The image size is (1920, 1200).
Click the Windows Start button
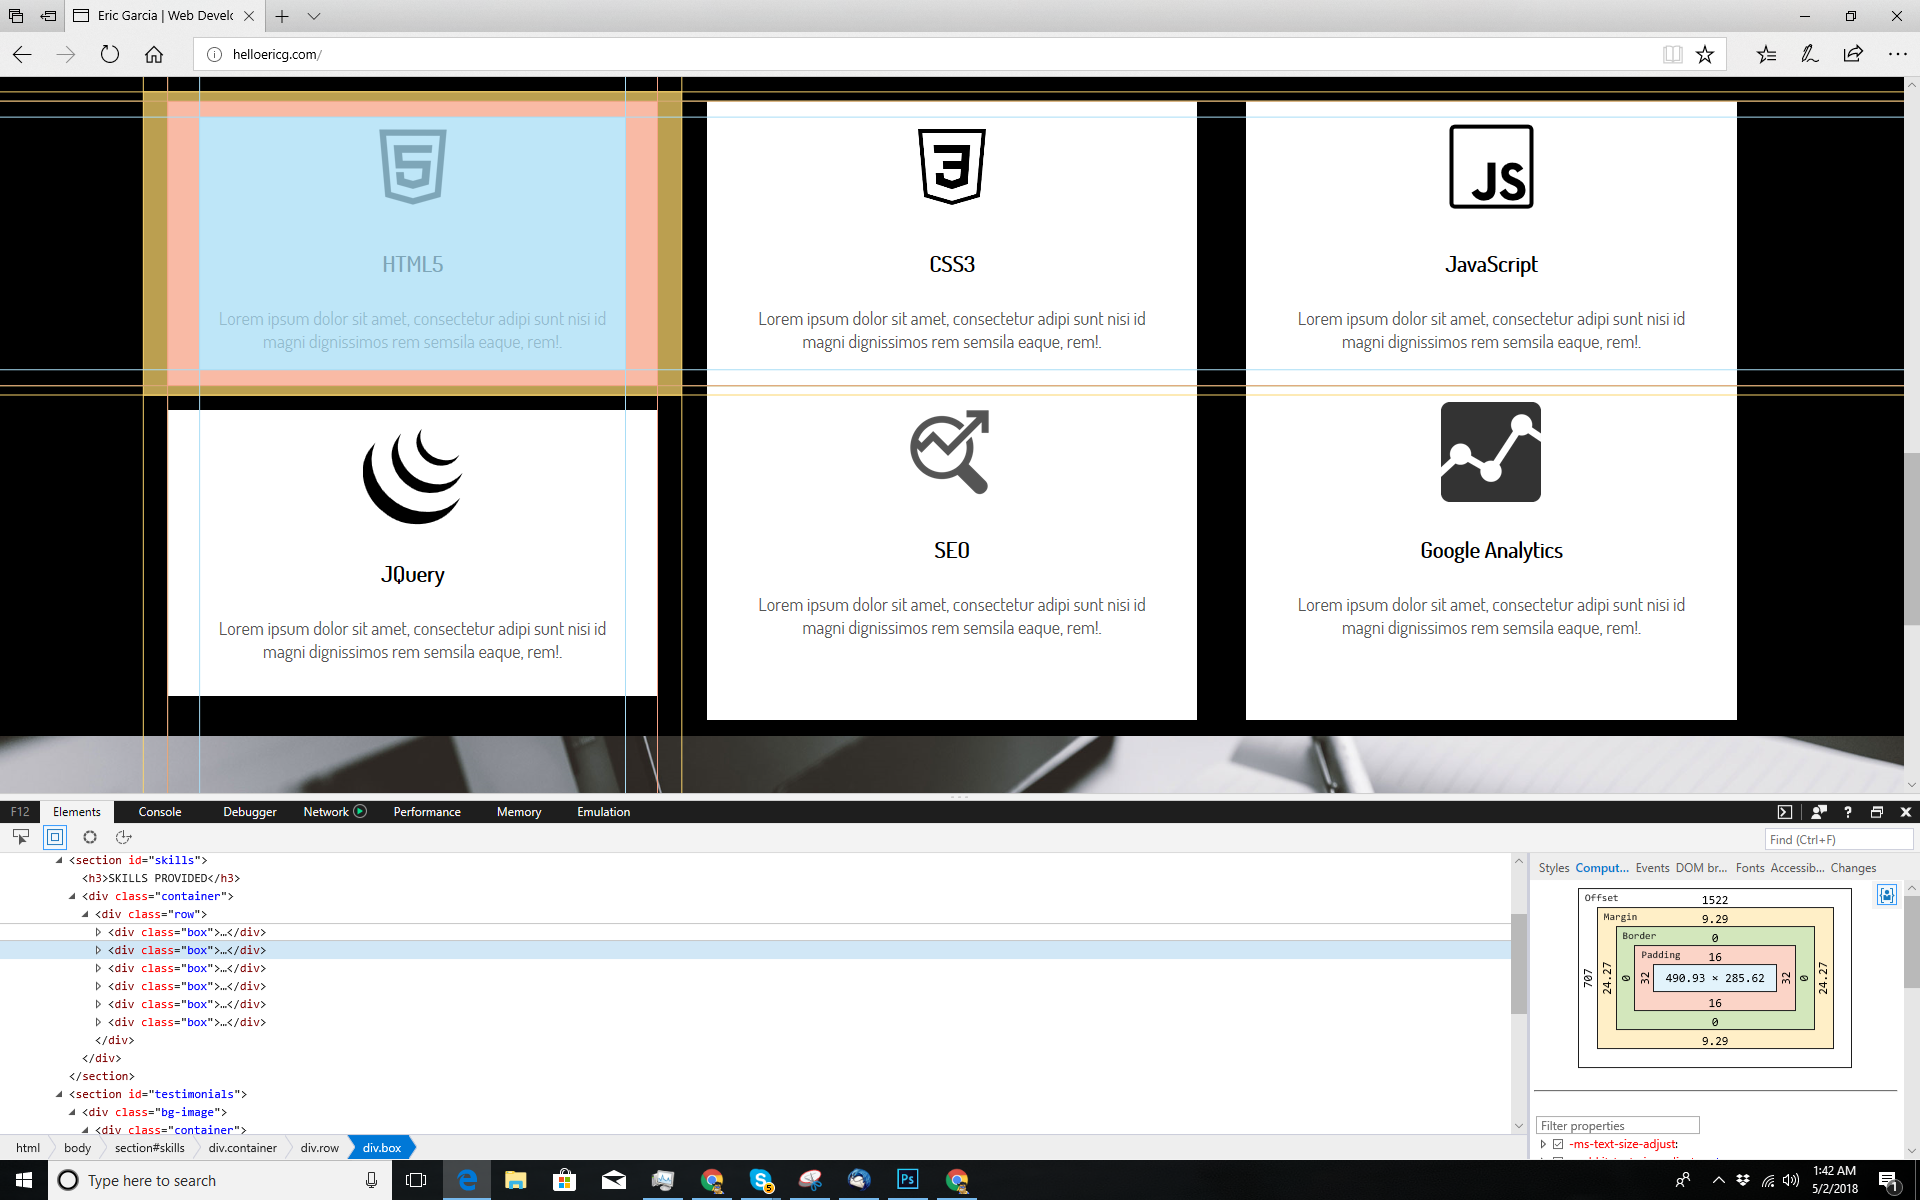(x=24, y=1180)
